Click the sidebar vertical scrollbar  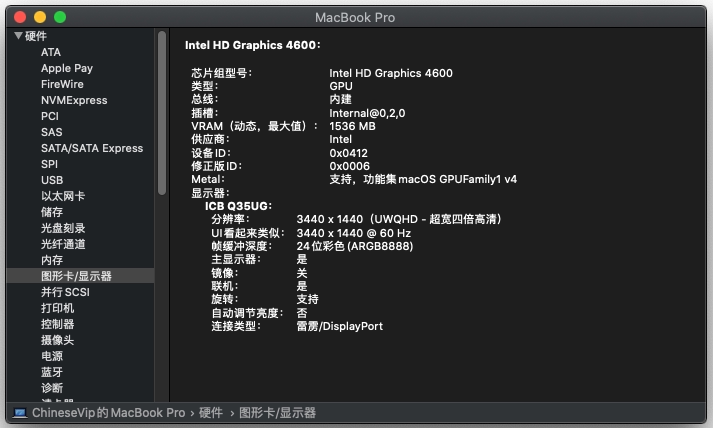(x=161, y=110)
